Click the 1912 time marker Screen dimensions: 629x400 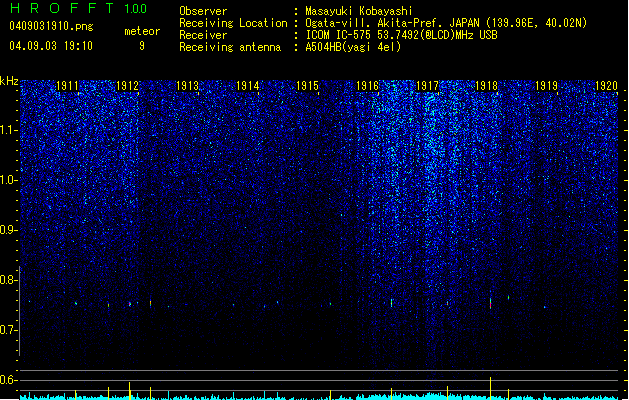[x=127, y=86]
